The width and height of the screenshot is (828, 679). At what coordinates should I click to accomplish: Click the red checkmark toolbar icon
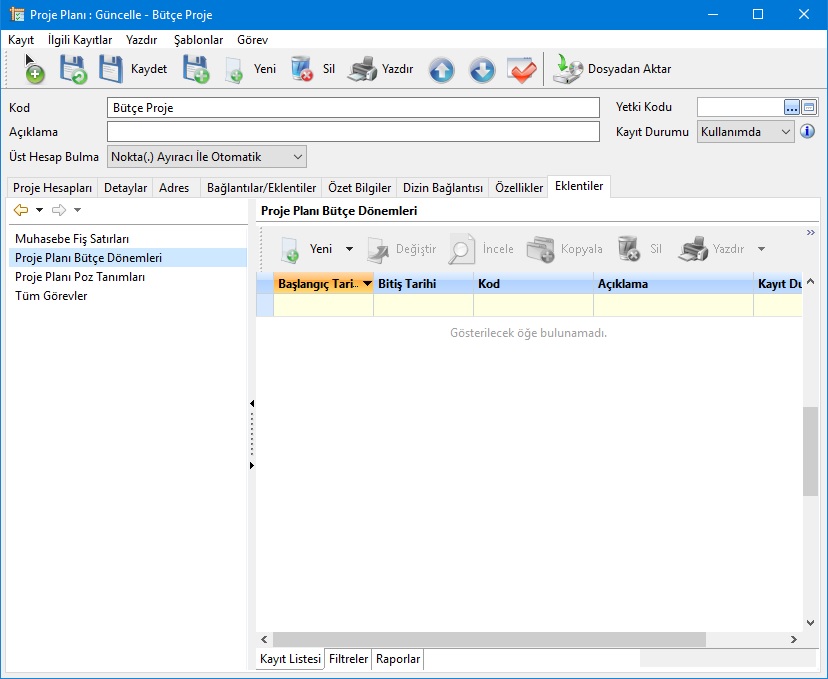point(522,70)
